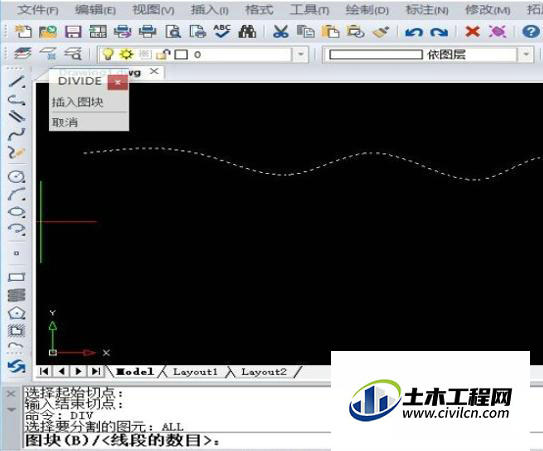Open the 工具(T) menu
Screen dimensions: 543x451
(309, 10)
